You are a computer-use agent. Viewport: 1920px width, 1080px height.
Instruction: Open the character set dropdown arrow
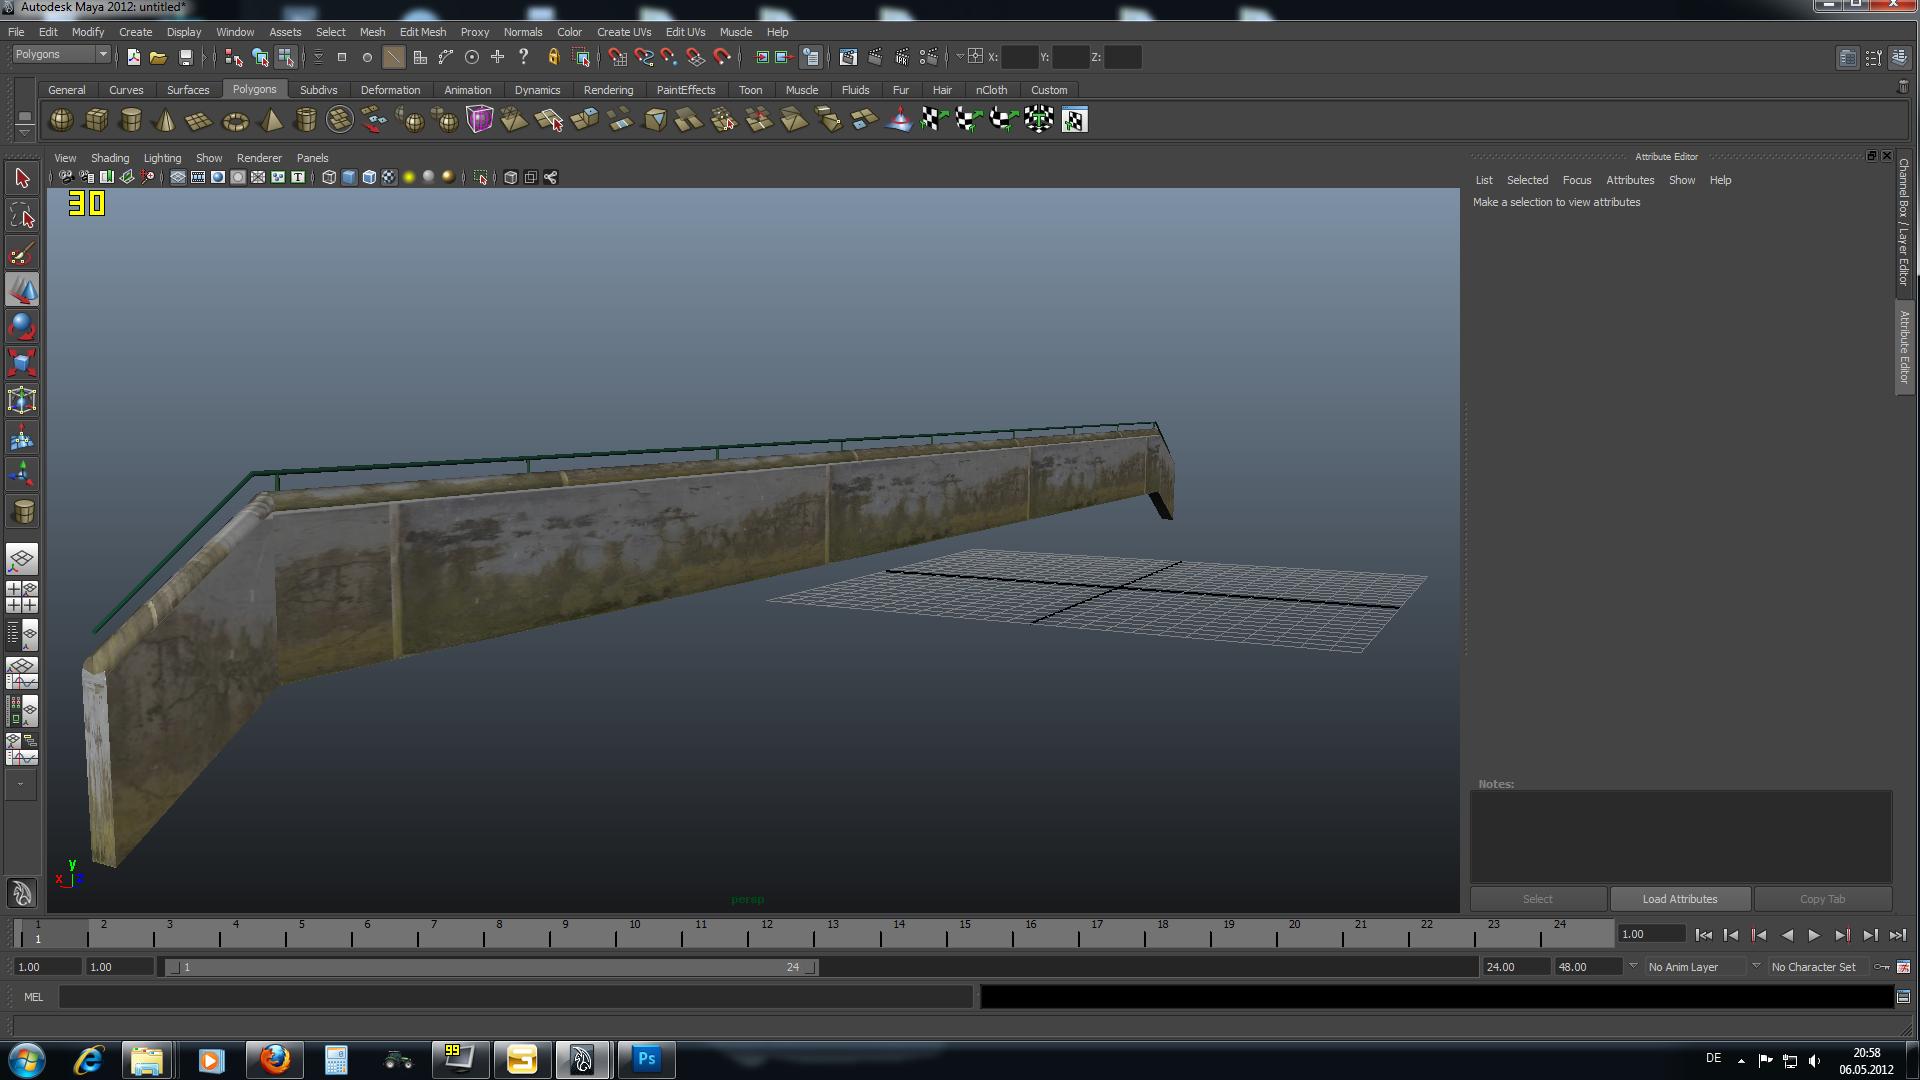pos(1756,966)
